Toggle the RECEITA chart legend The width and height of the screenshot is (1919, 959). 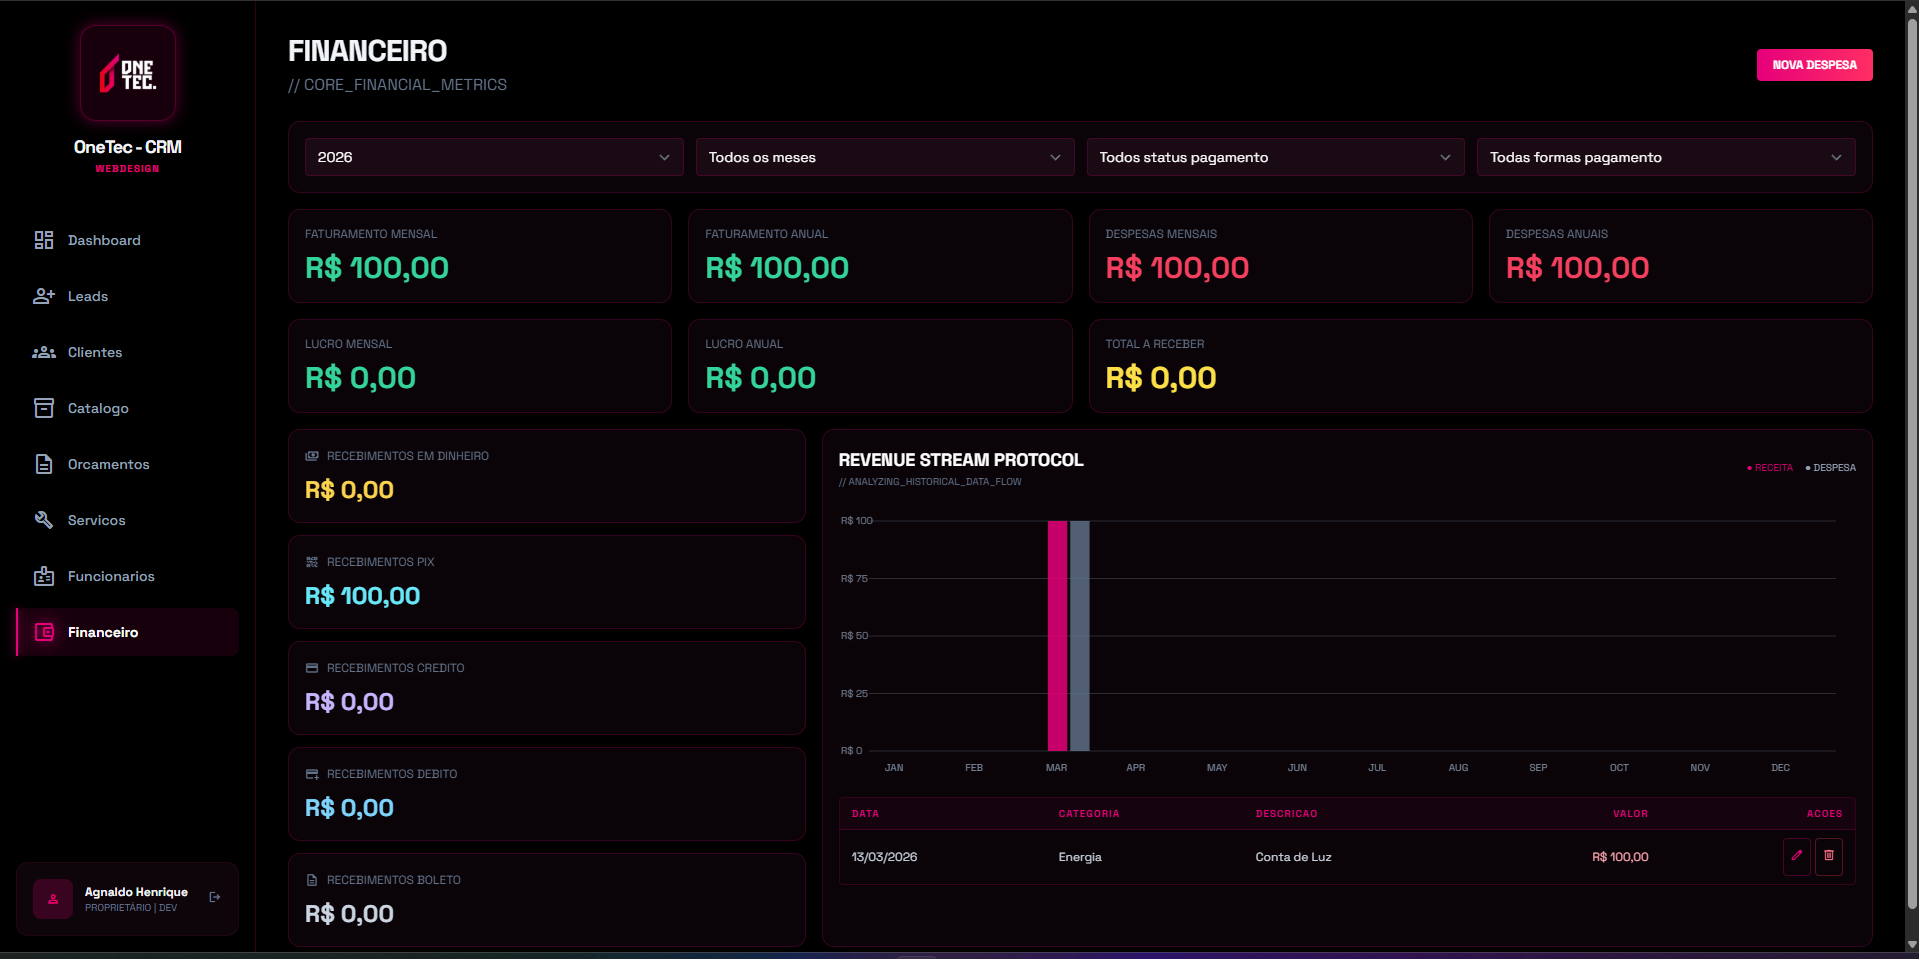click(x=1768, y=467)
